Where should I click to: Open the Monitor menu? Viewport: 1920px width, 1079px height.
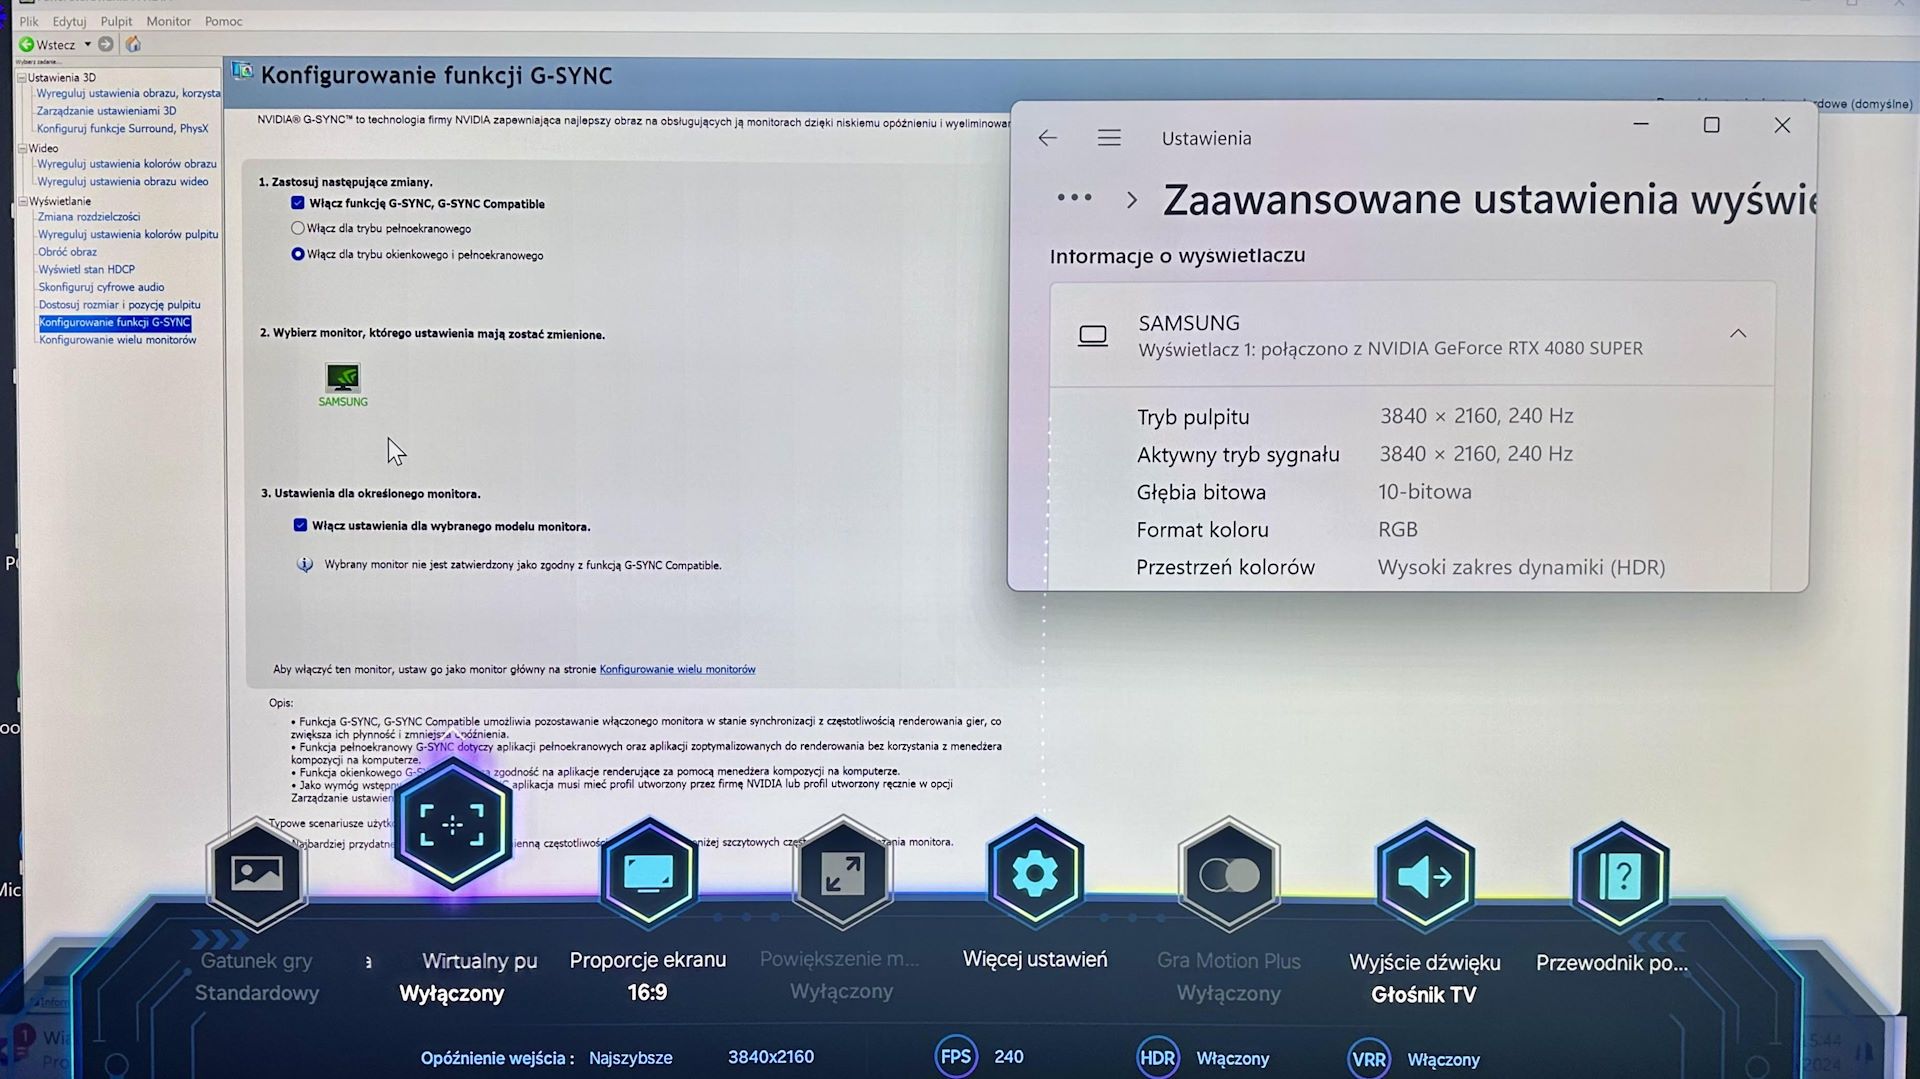(x=168, y=21)
